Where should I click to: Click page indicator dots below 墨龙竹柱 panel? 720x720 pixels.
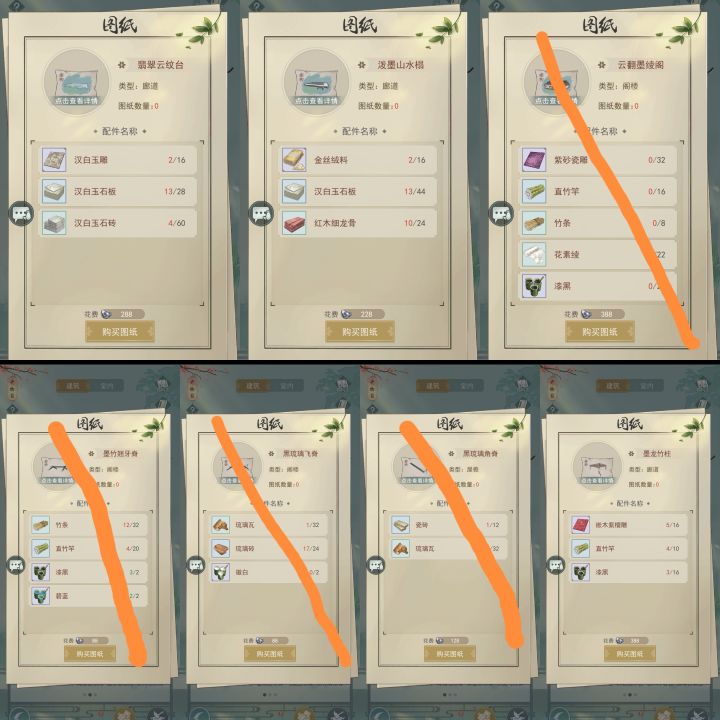[x=630, y=695]
